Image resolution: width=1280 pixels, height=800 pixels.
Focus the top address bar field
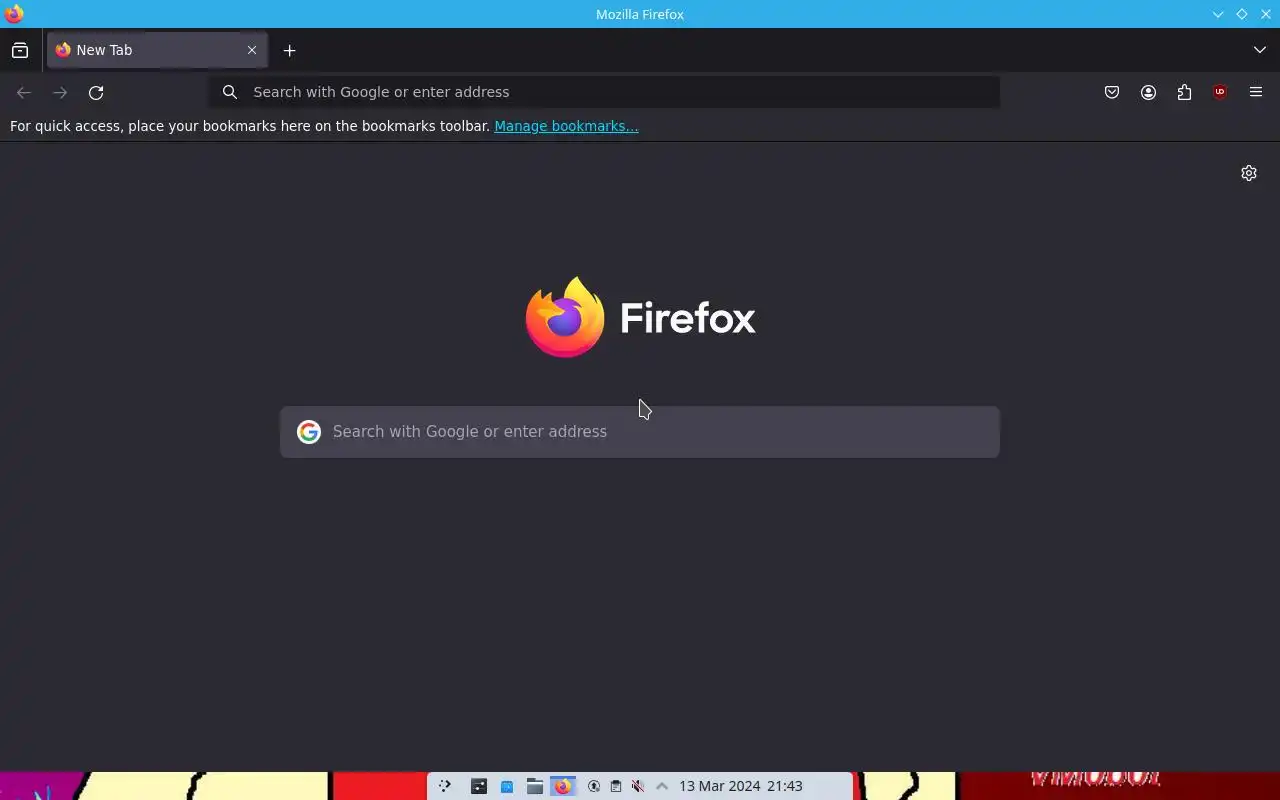(x=604, y=92)
